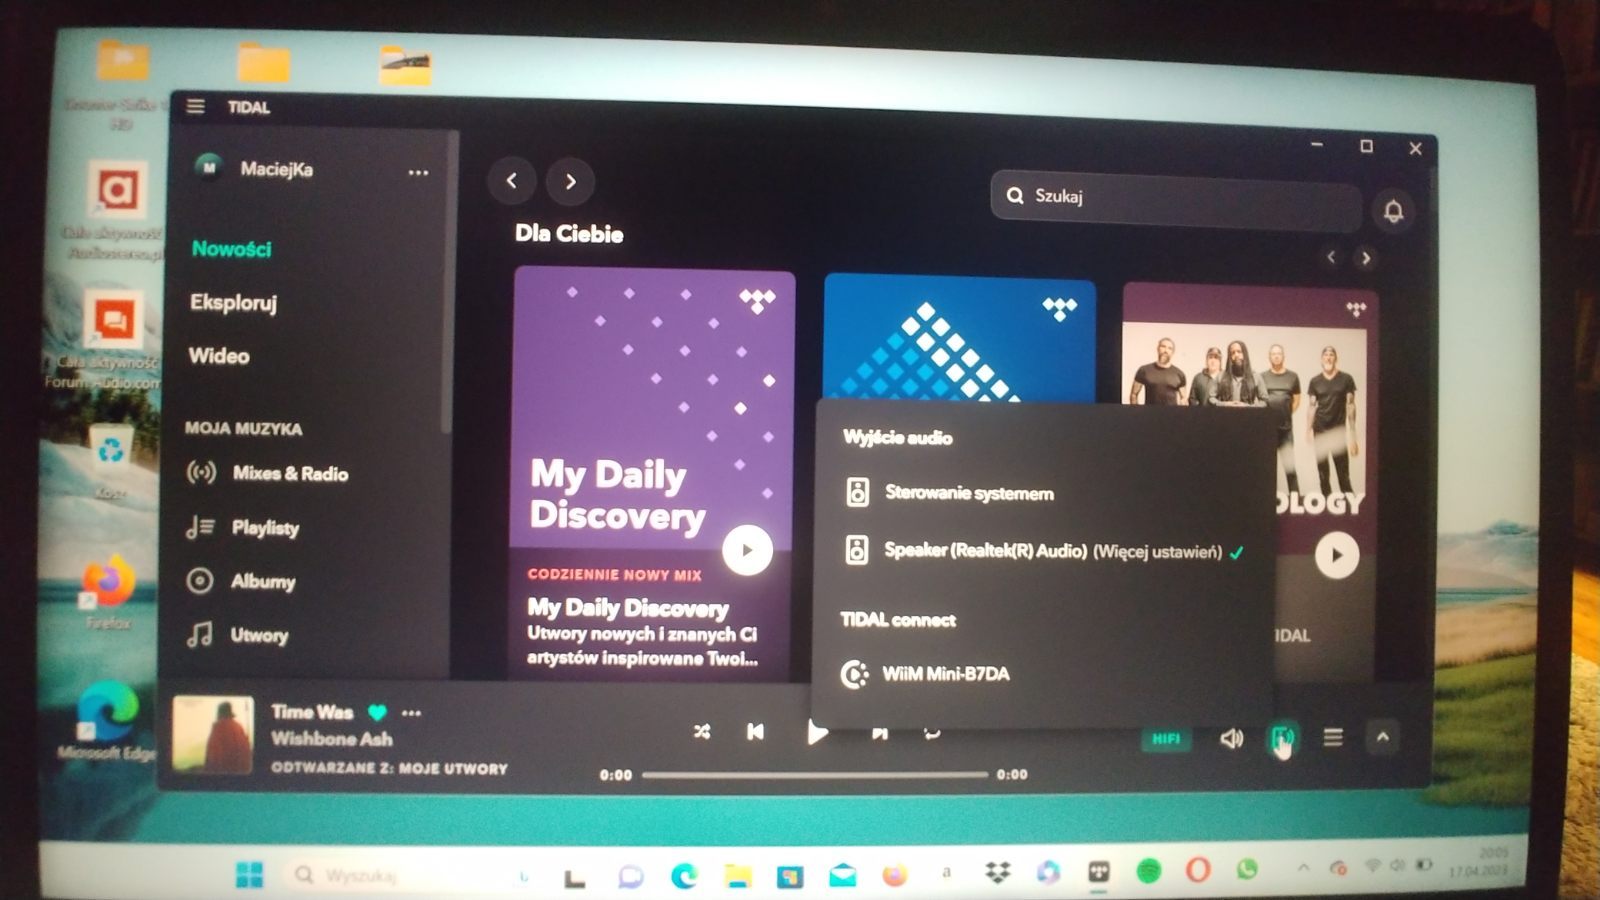
Task: Toggle shuffle playback
Action: pyautogui.click(x=702, y=732)
